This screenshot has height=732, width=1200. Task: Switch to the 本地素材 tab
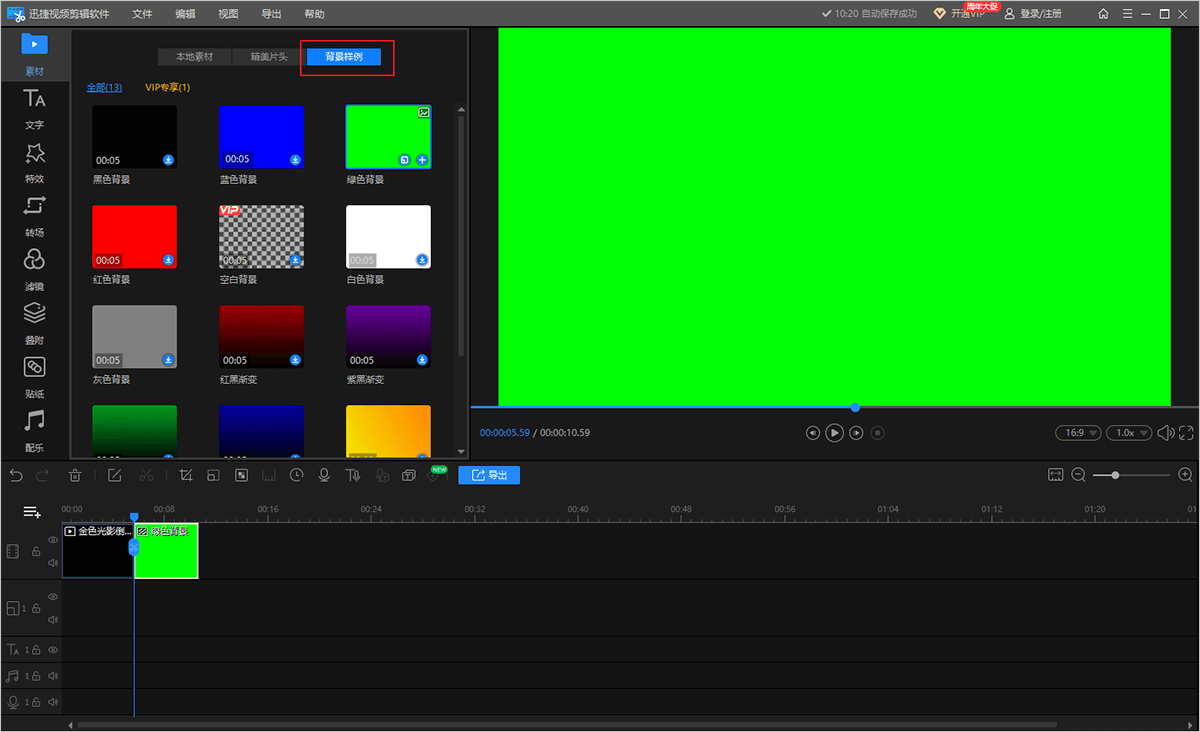pos(194,57)
